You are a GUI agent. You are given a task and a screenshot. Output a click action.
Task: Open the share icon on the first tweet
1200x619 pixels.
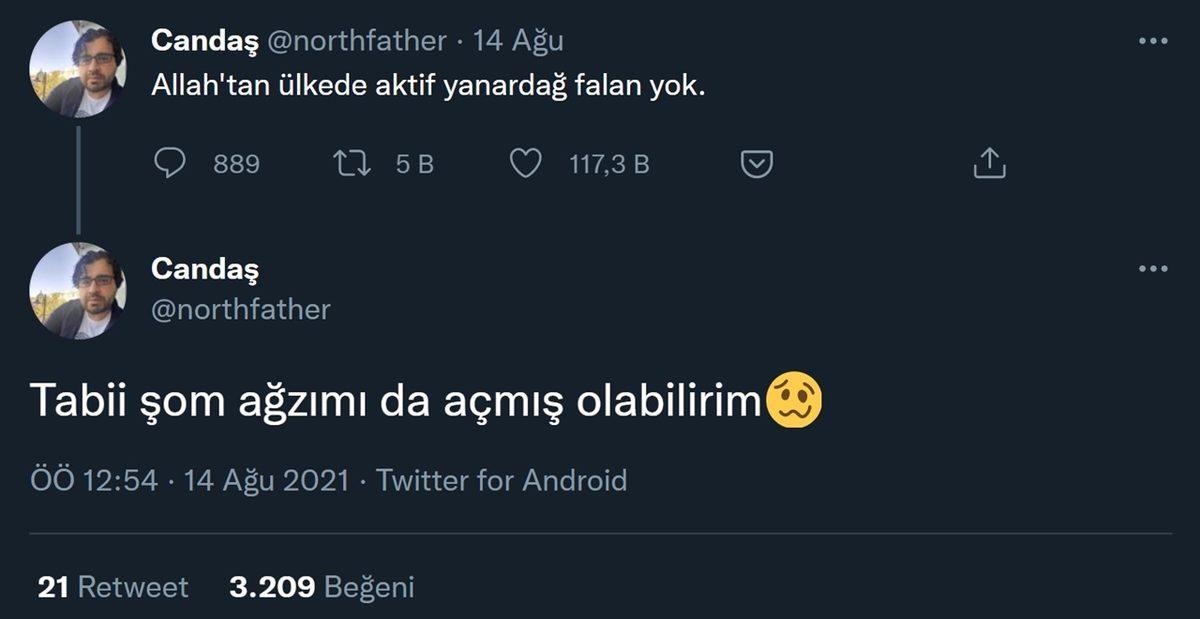988,161
